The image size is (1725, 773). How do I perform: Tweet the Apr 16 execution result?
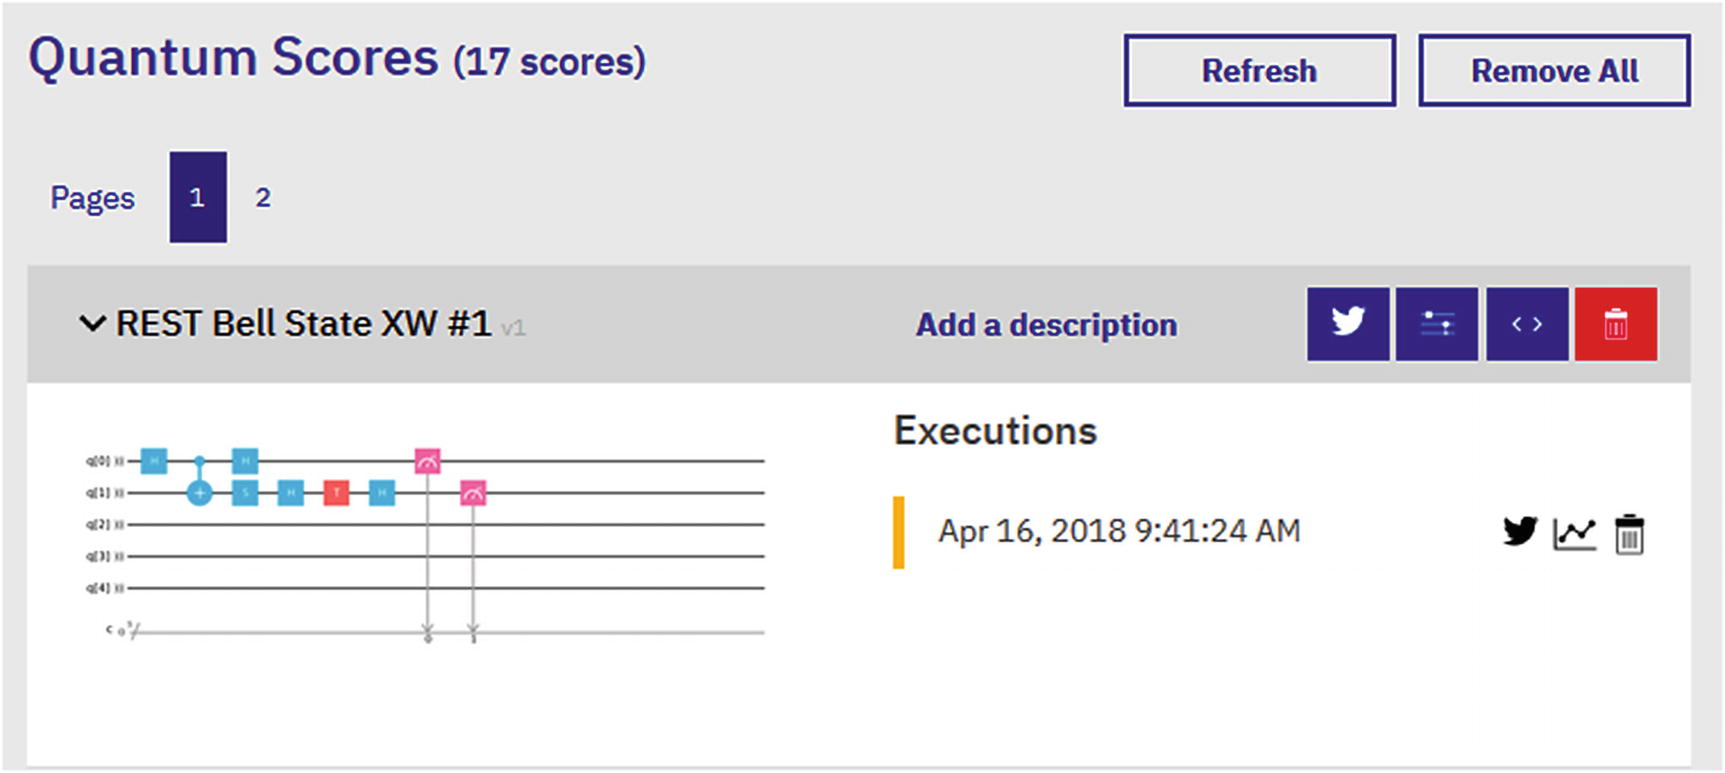click(x=1519, y=531)
